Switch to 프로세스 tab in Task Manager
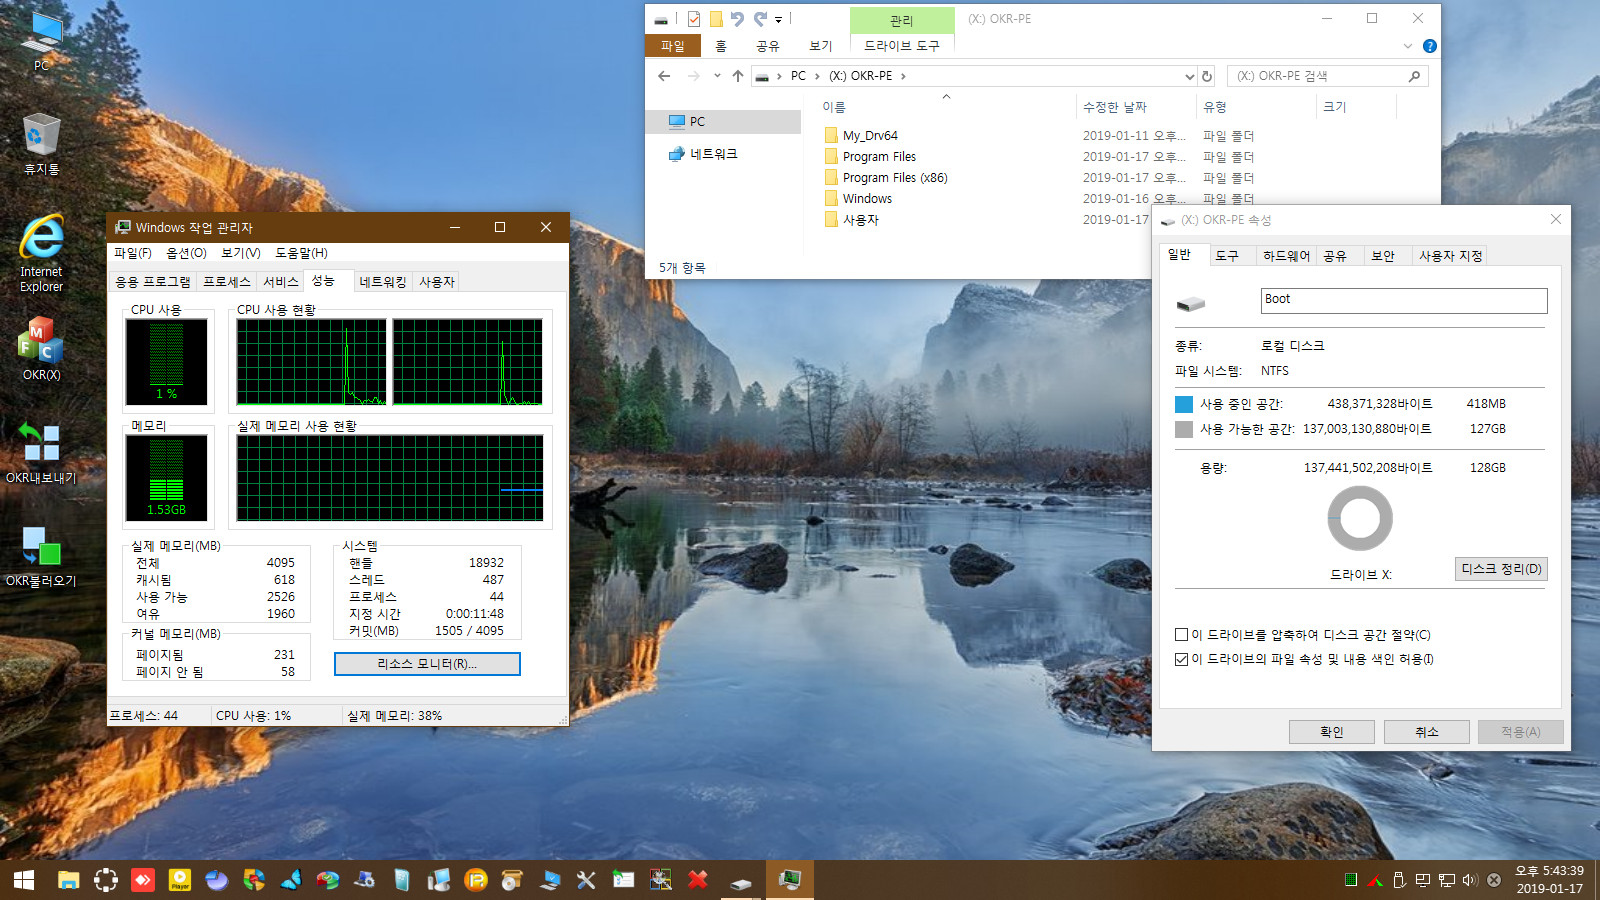This screenshot has width=1600, height=900. pyautogui.click(x=227, y=282)
